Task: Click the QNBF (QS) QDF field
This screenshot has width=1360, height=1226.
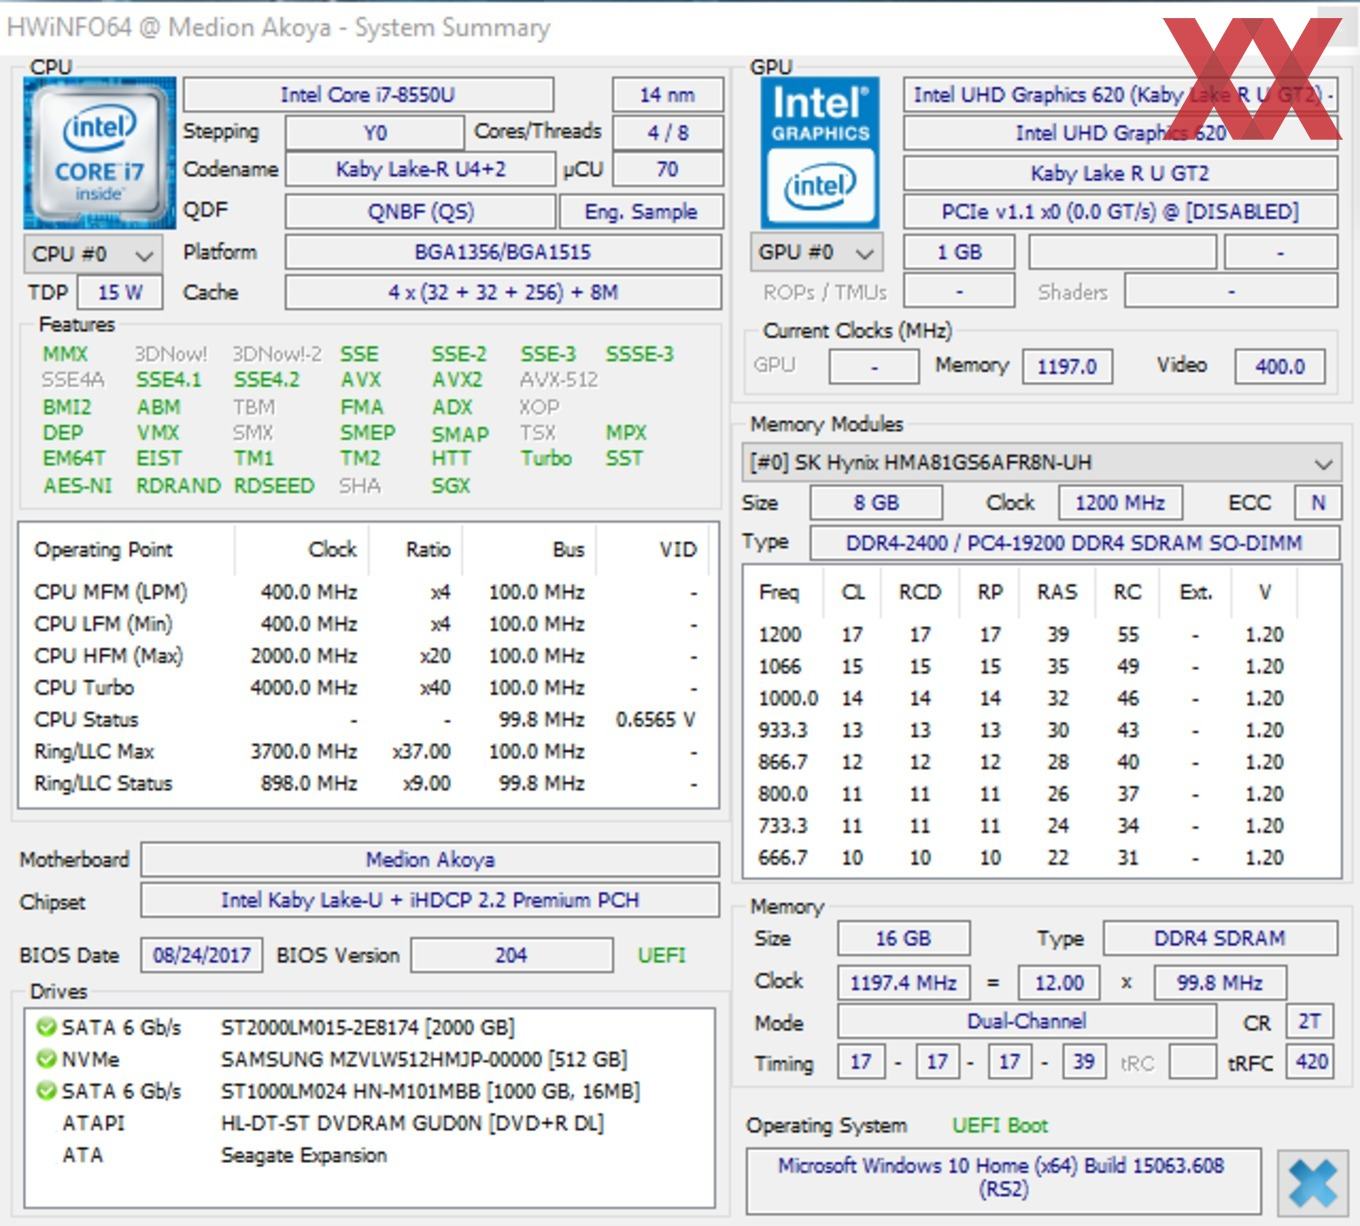Action: pos(420,212)
